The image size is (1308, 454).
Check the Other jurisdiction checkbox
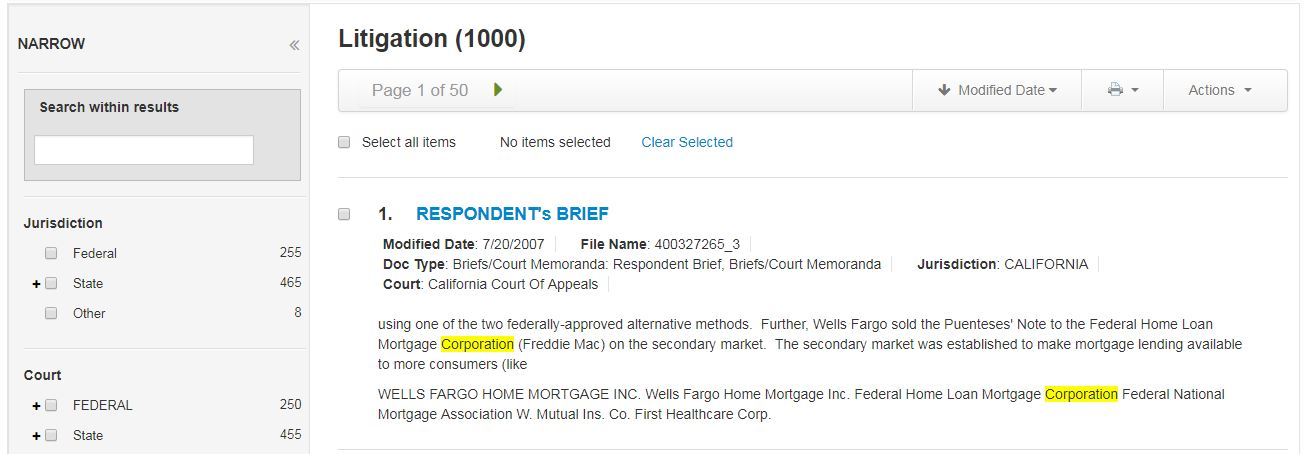51,314
